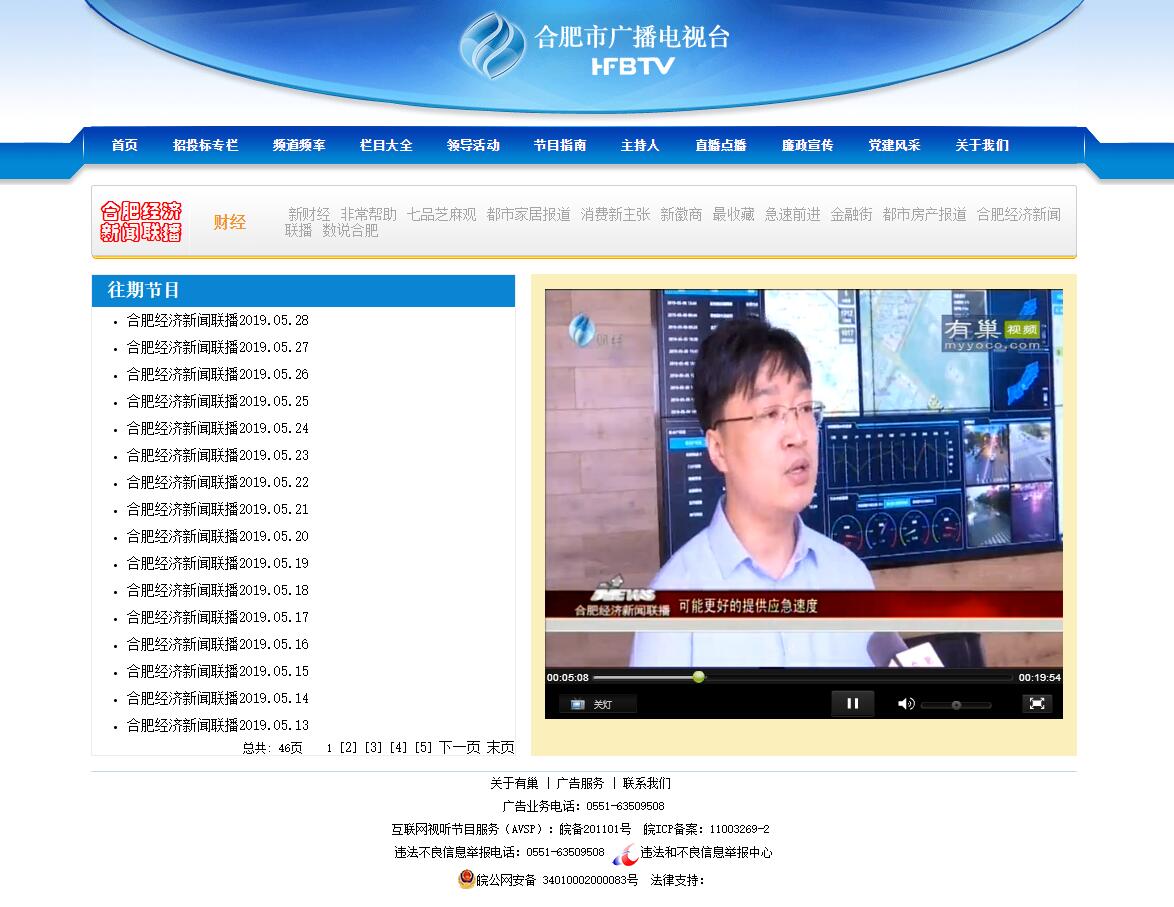Toggle the 关灯 lights-off mode
This screenshot has width=1174, height=907.
pyautogui.click(x=596, y=705)
